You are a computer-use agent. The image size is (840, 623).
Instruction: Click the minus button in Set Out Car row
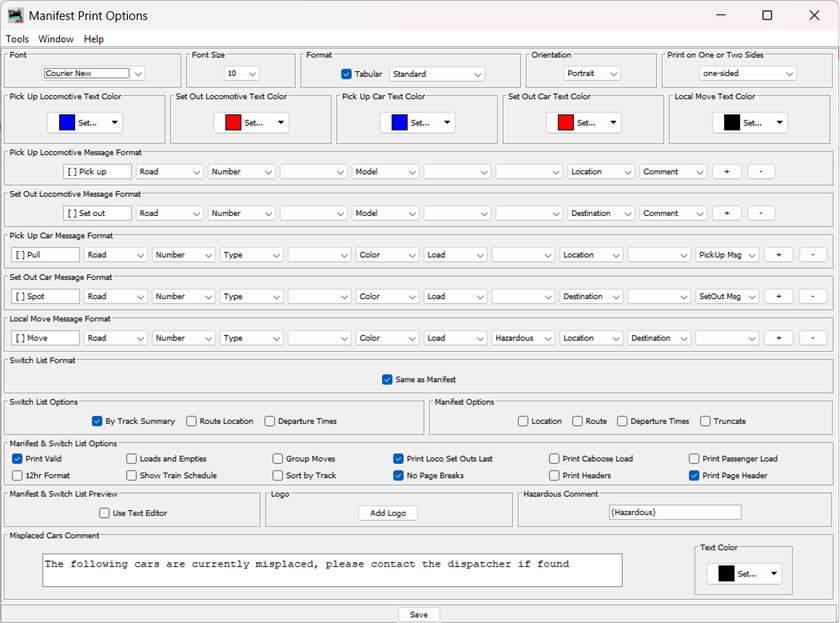(x=813, y=297)
